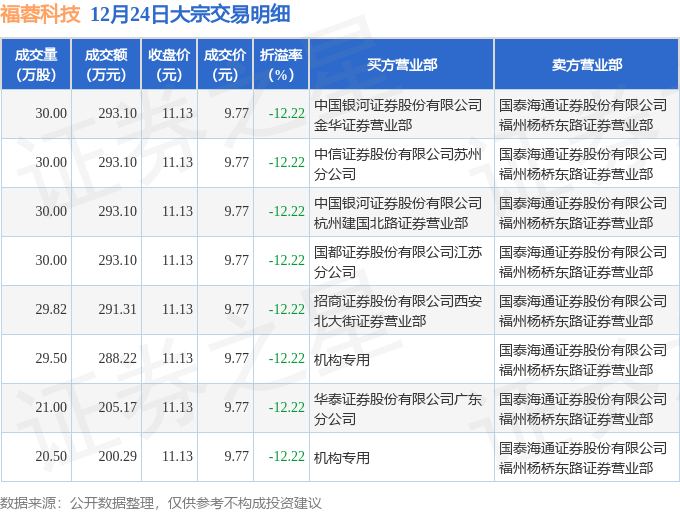This screenshot has width=680, height=512.
Task: Select the 折溢率(%) column header
Action: 281,65
